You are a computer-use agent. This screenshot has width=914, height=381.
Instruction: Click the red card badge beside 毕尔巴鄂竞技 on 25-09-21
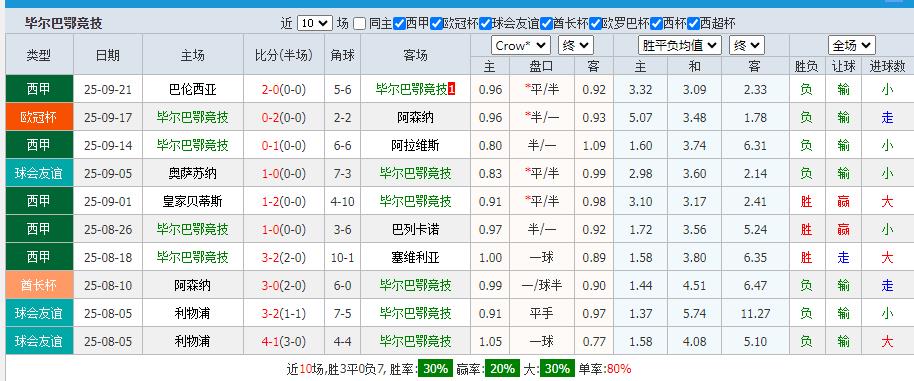[x=451, y=89]
